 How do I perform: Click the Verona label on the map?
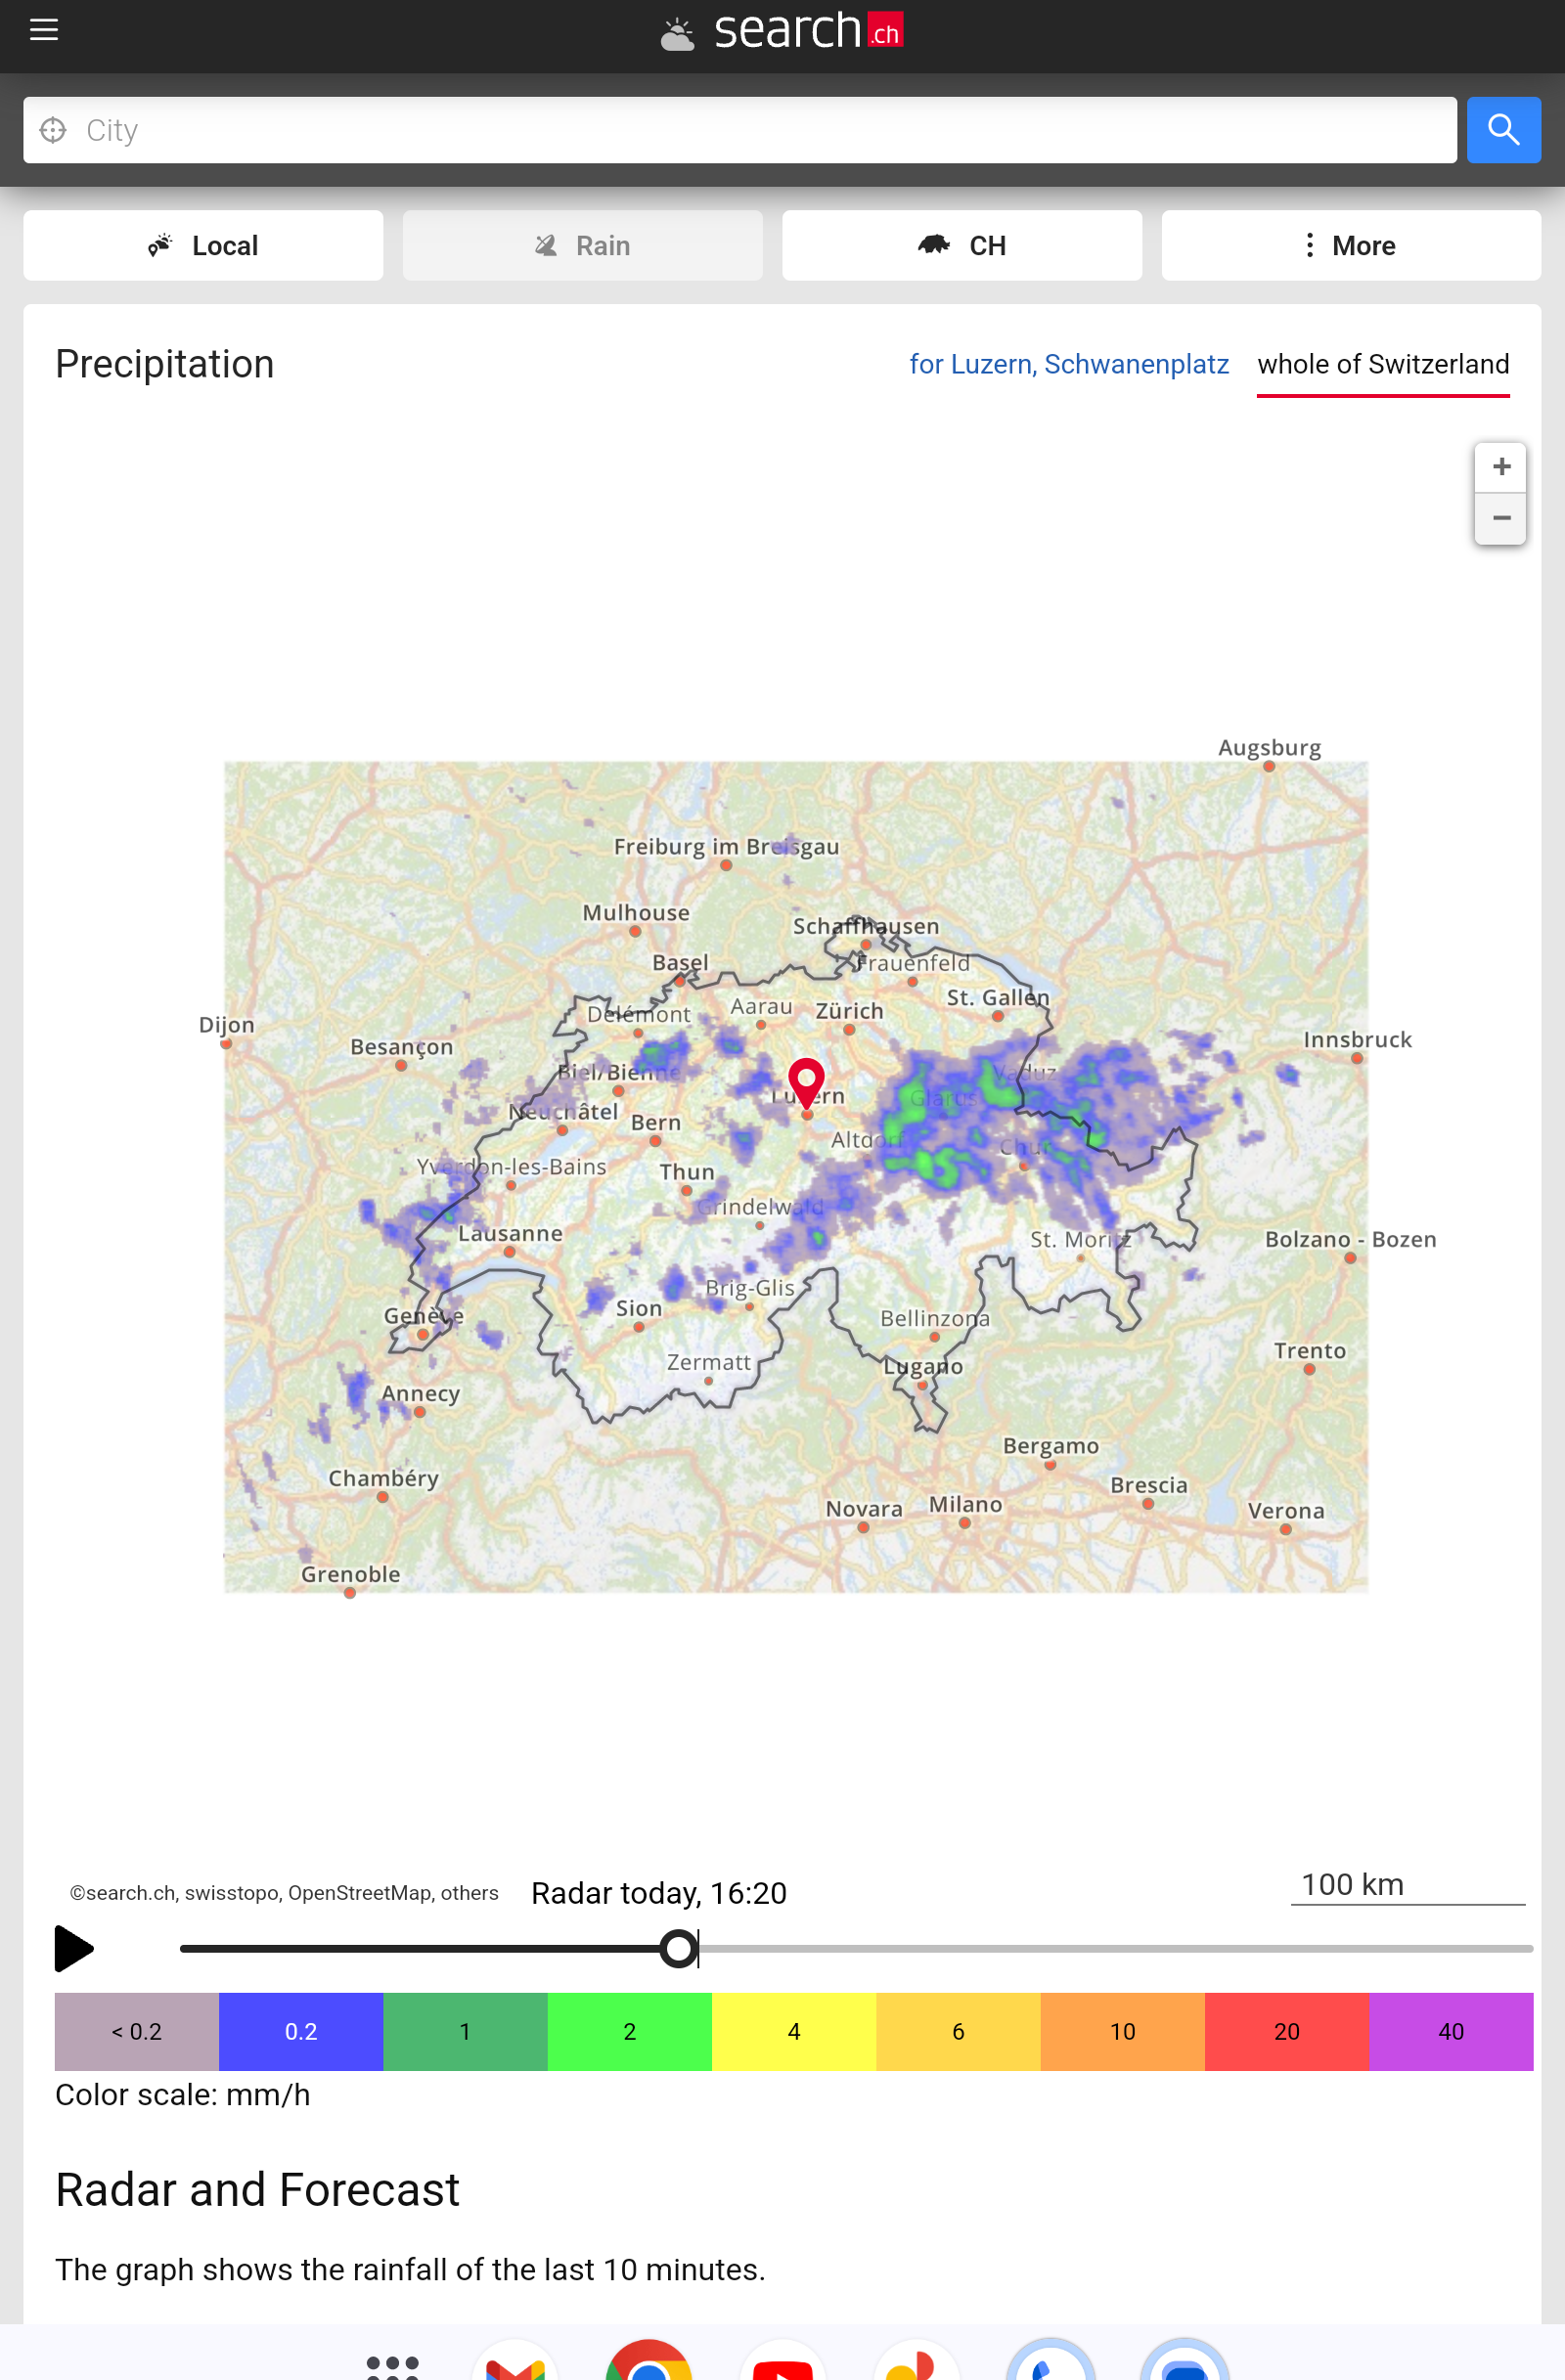(x=1286, y=1510)
